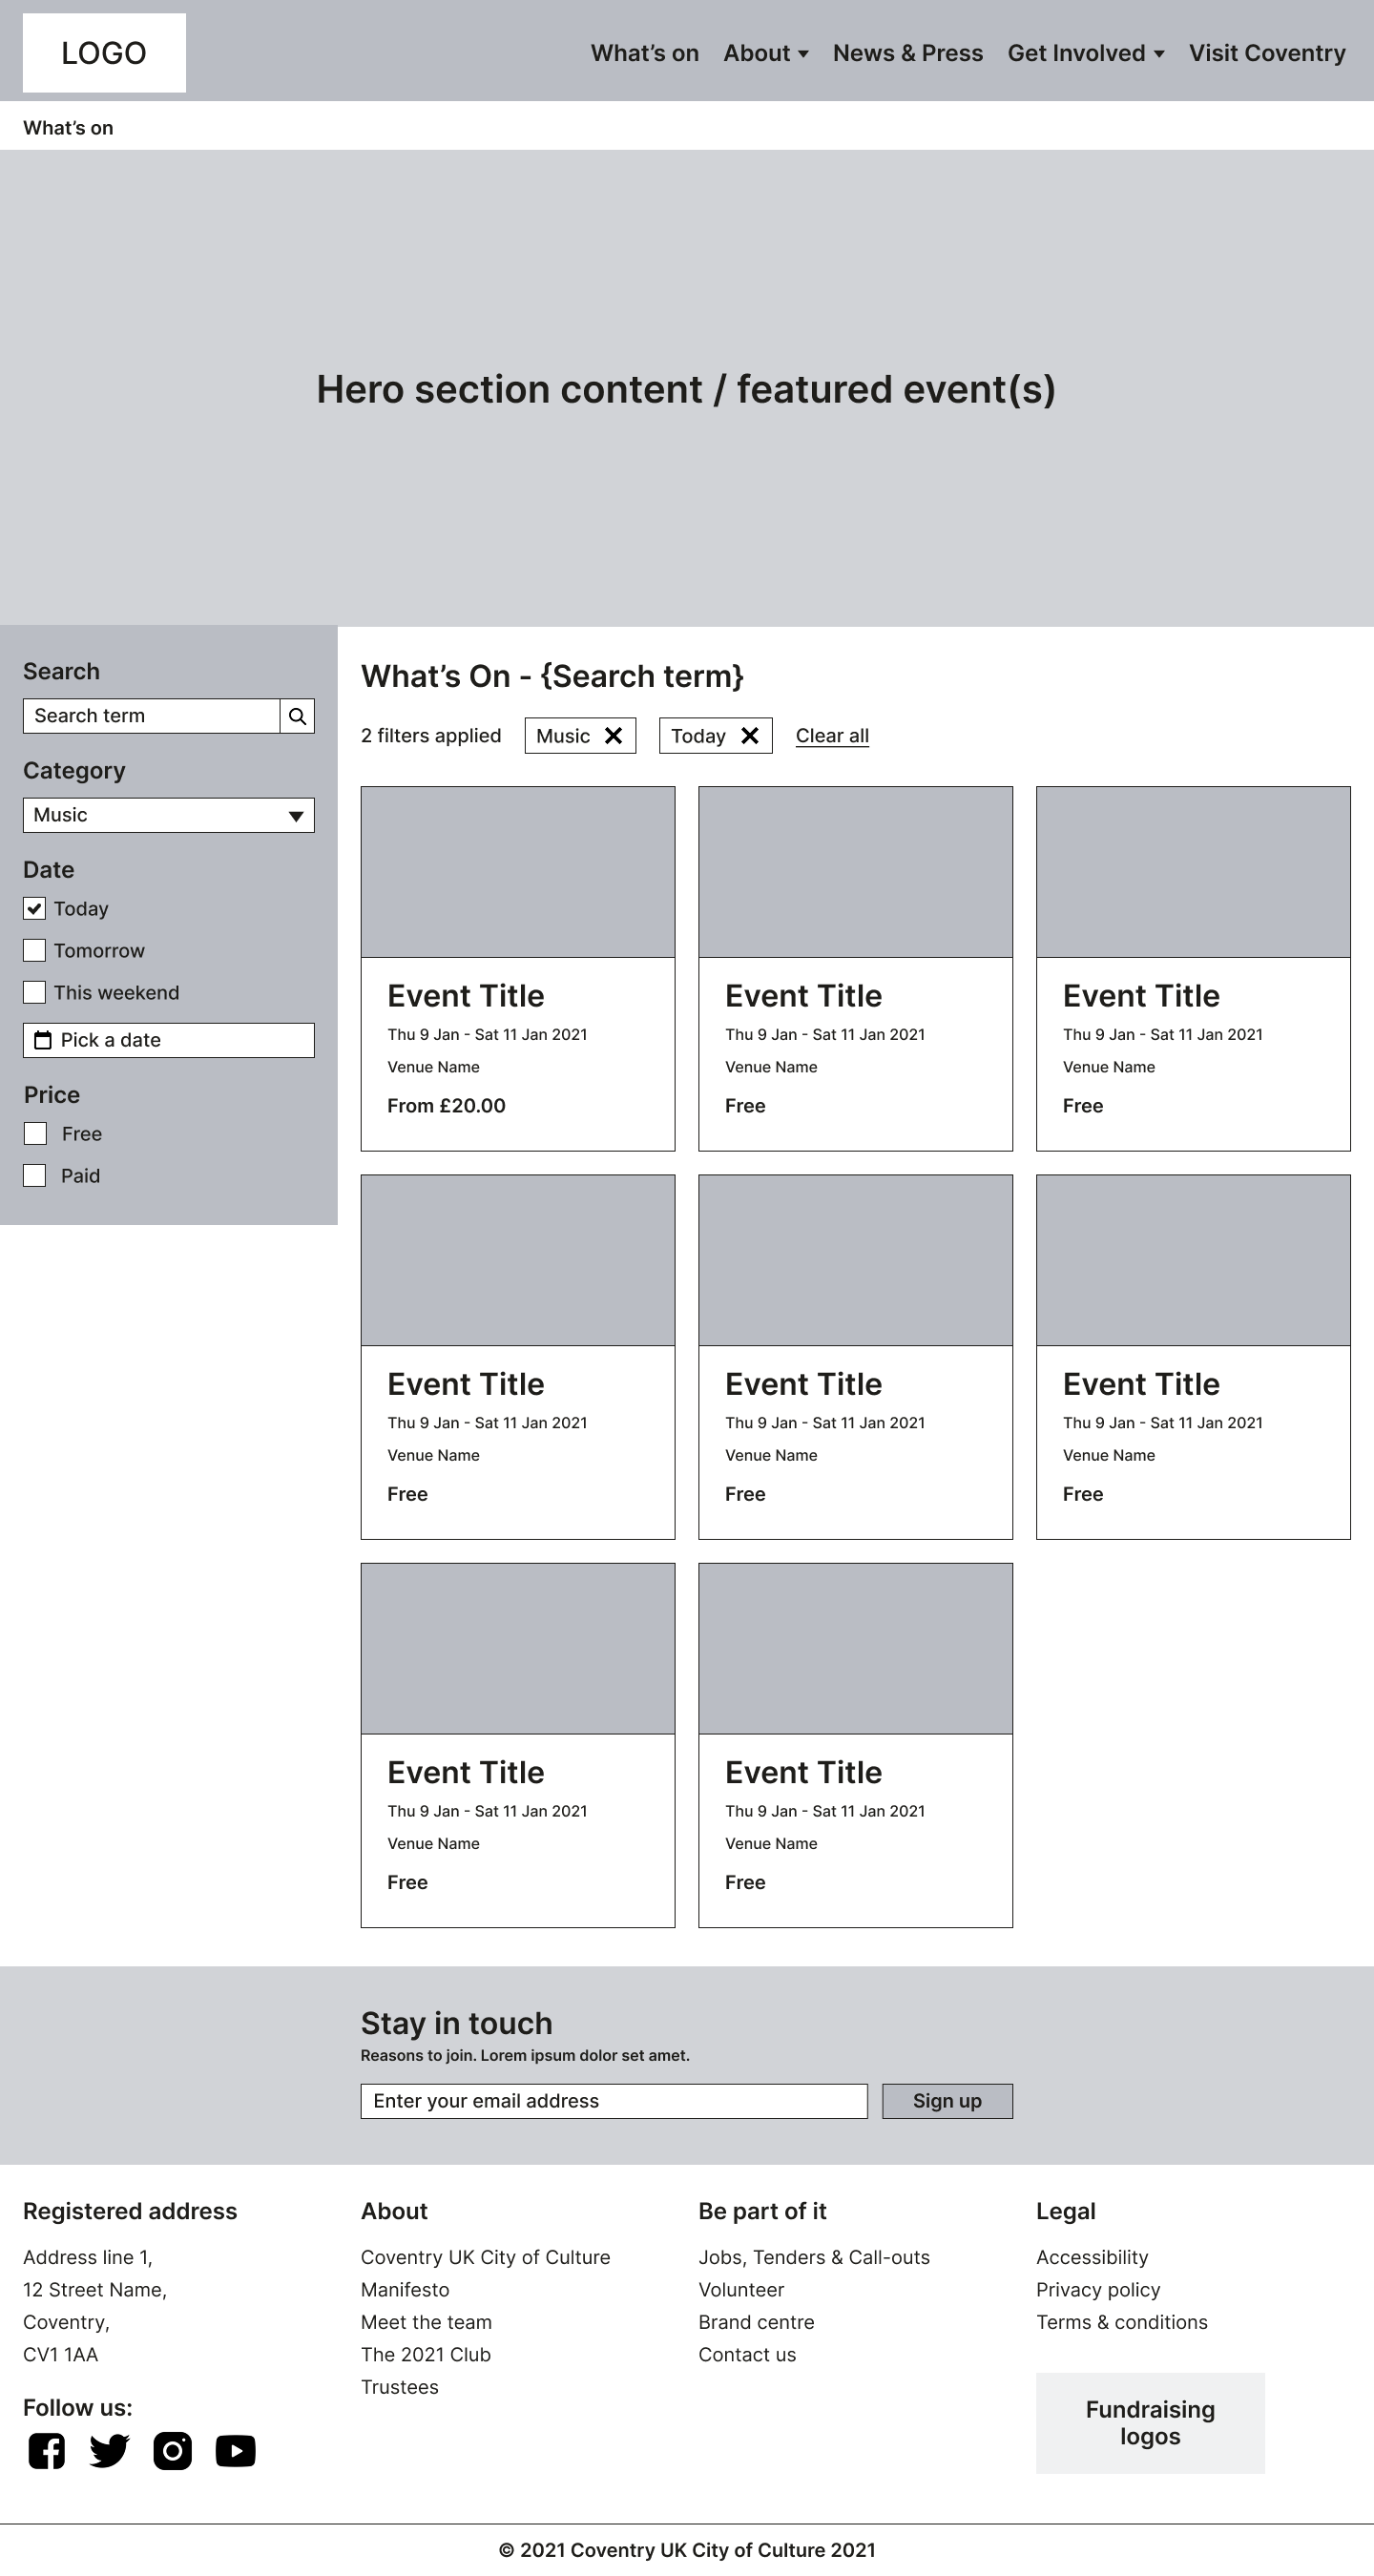1374x2576 pixels.
Task: Uncheck the Today date checkbox
Action: 35,908
